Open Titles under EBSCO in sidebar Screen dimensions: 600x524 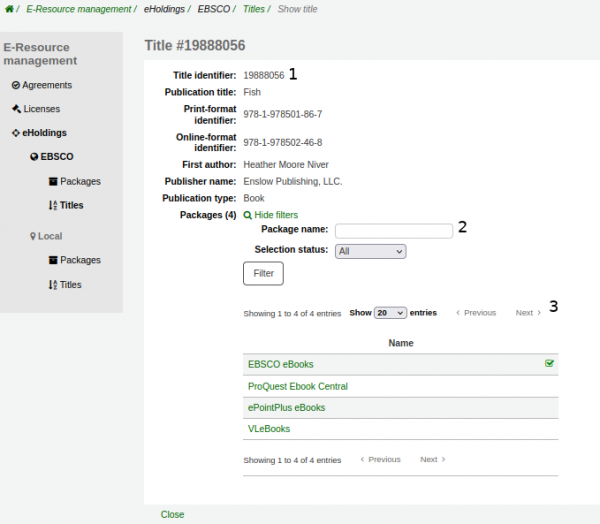click(71, 205)
